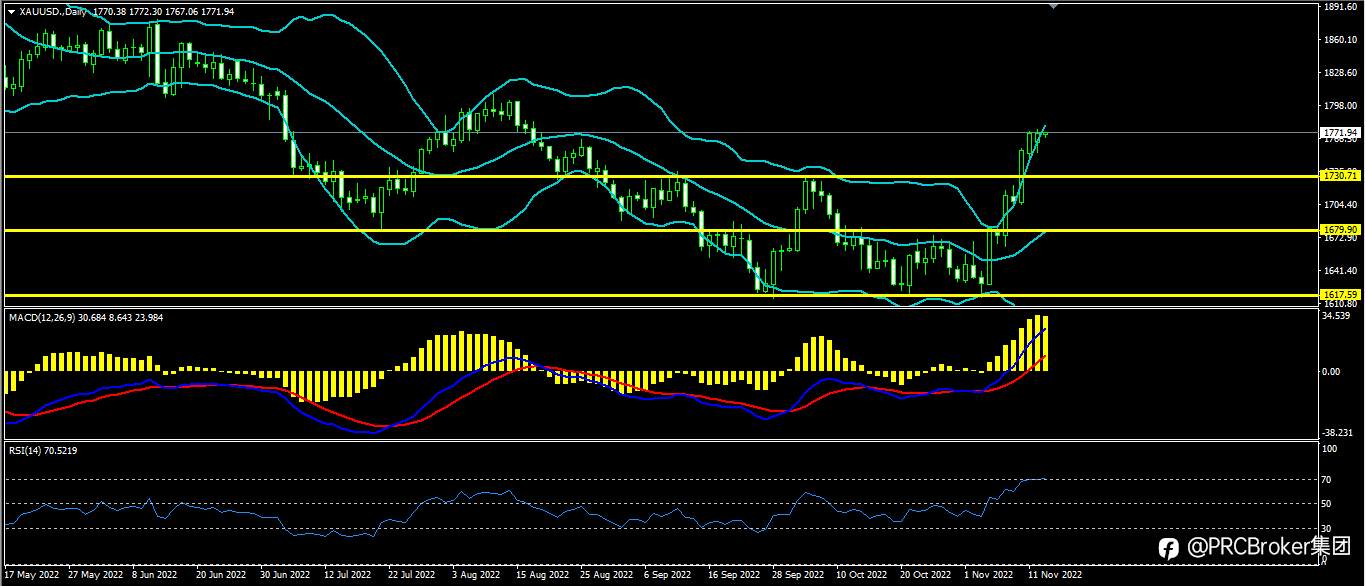Click the 11 Nov 2022 date label
Viewport: 1366px width, 586px height.
(1055, 575)
